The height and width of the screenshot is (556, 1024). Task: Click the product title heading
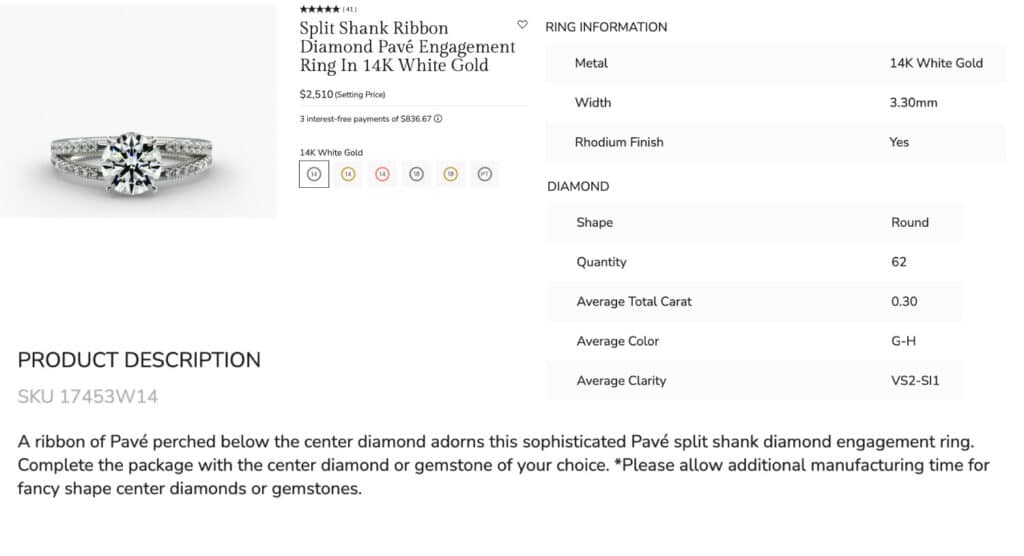point(407,46)
